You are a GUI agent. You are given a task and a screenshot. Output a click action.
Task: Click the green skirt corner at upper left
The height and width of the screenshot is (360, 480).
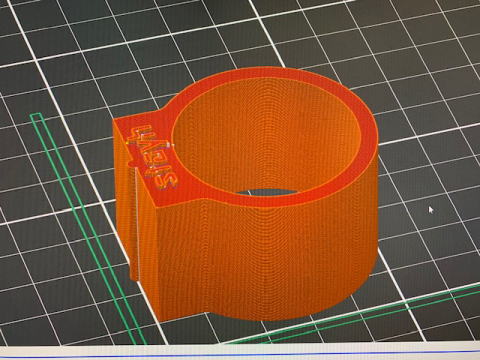36,117
